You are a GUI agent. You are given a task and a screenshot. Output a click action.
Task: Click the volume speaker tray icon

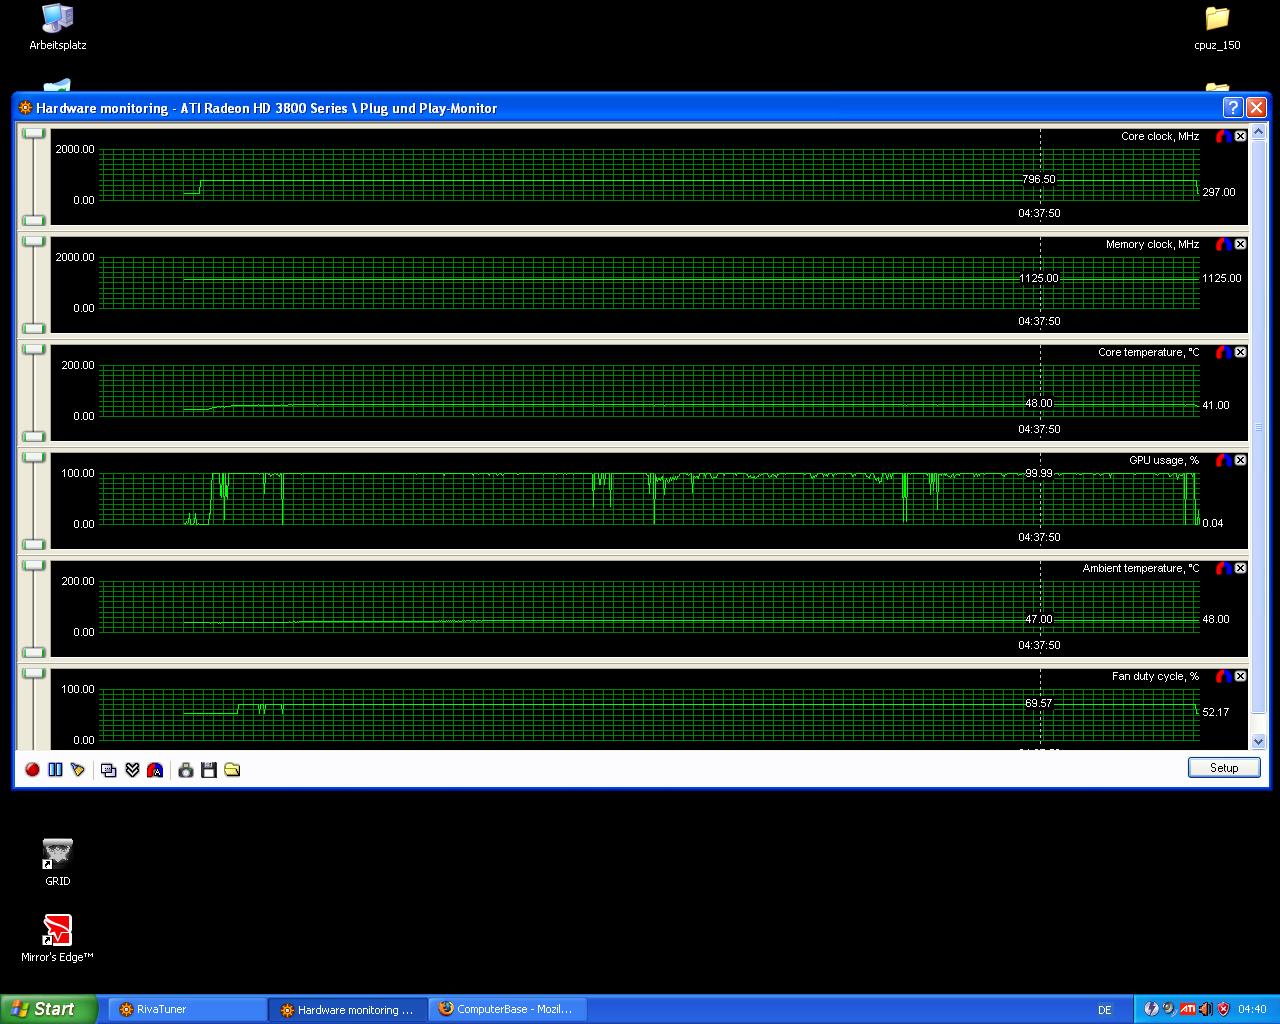(x=1205, y=1009)
